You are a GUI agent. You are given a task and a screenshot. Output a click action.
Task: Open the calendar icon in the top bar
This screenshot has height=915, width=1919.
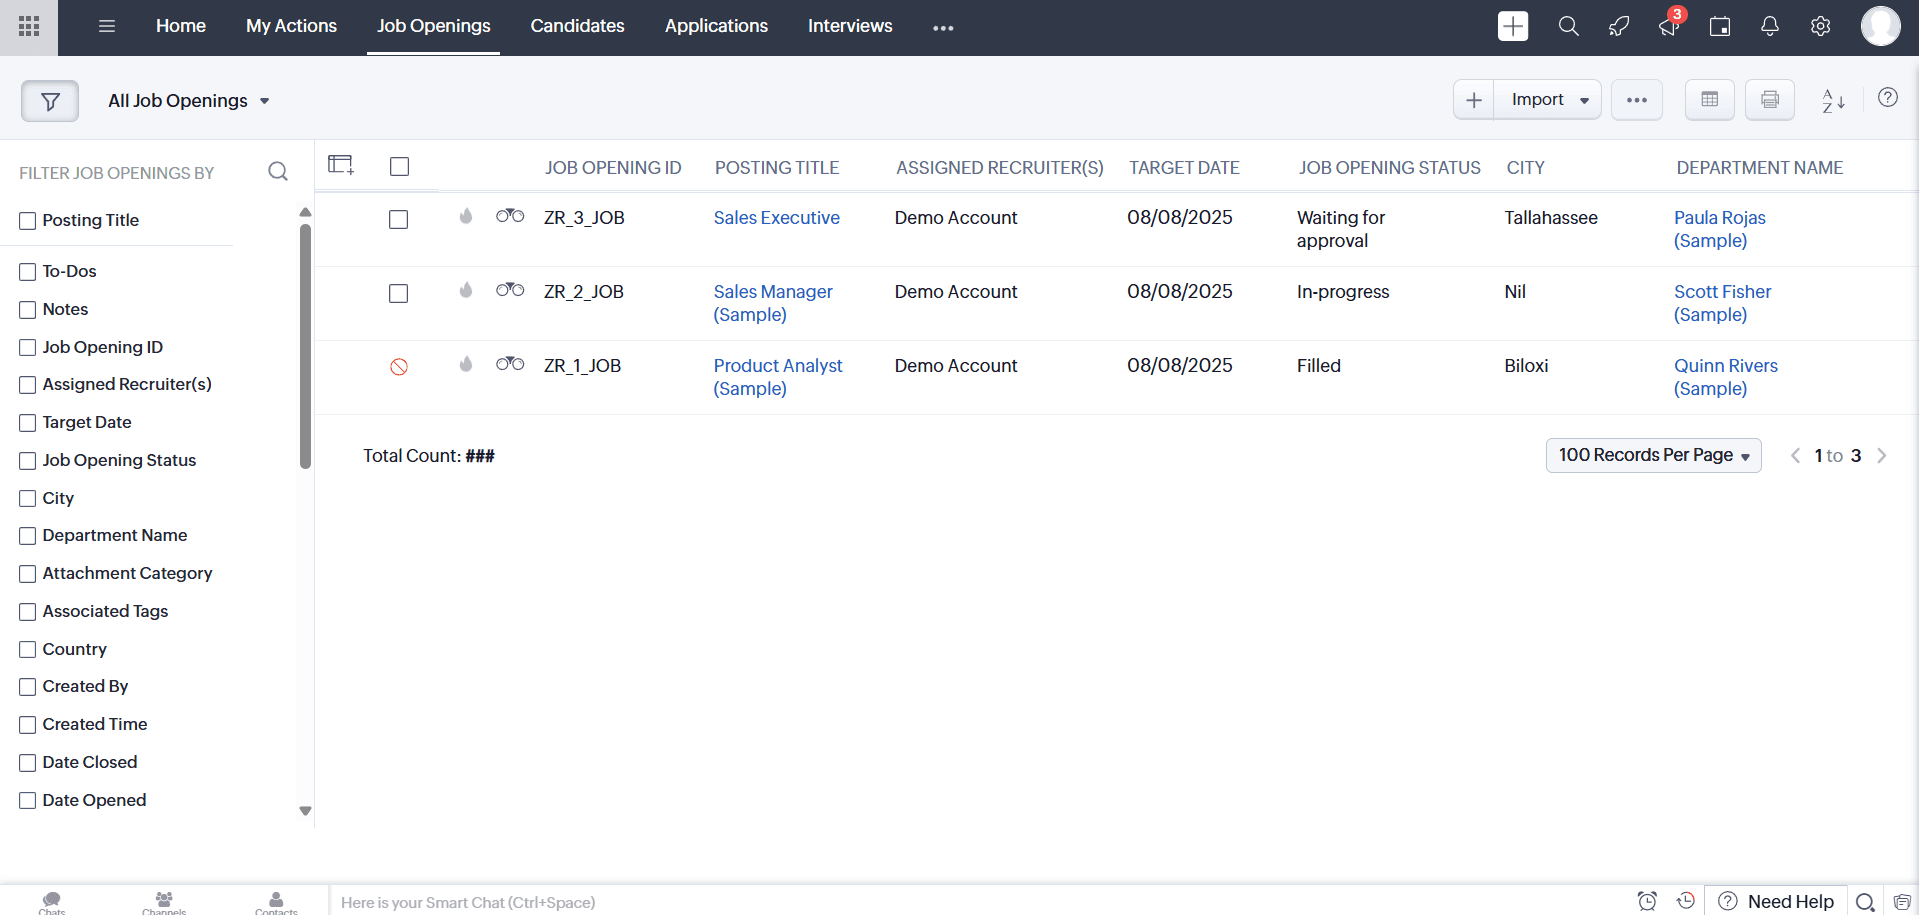pyautogui.click(x=1720, y=26)
